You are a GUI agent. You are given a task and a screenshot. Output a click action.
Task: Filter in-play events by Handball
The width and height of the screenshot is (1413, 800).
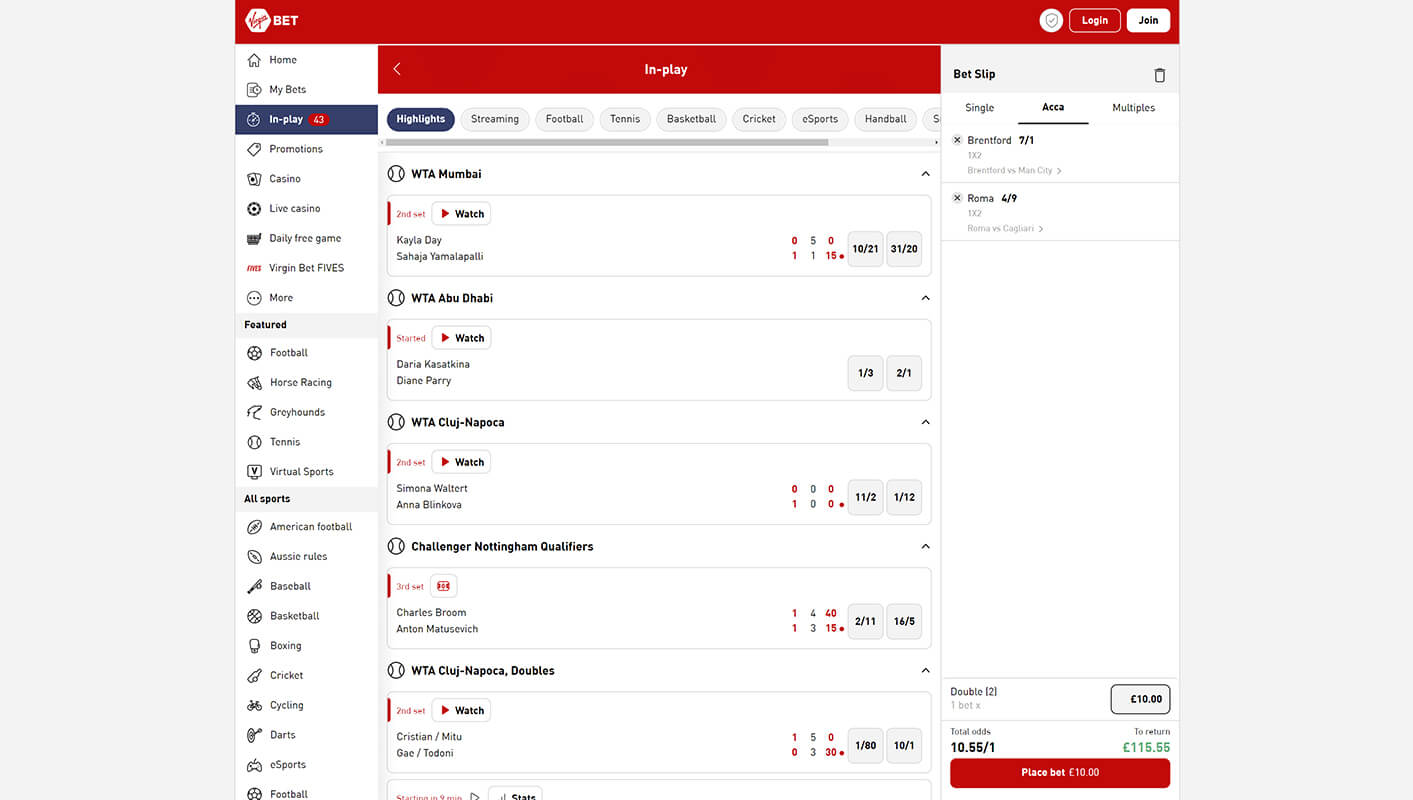885,120
